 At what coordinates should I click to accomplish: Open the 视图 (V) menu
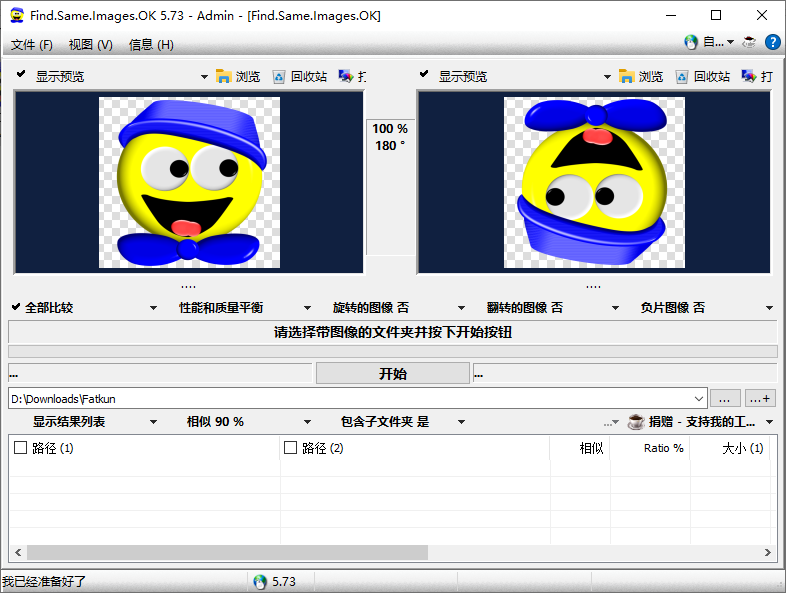91,45
